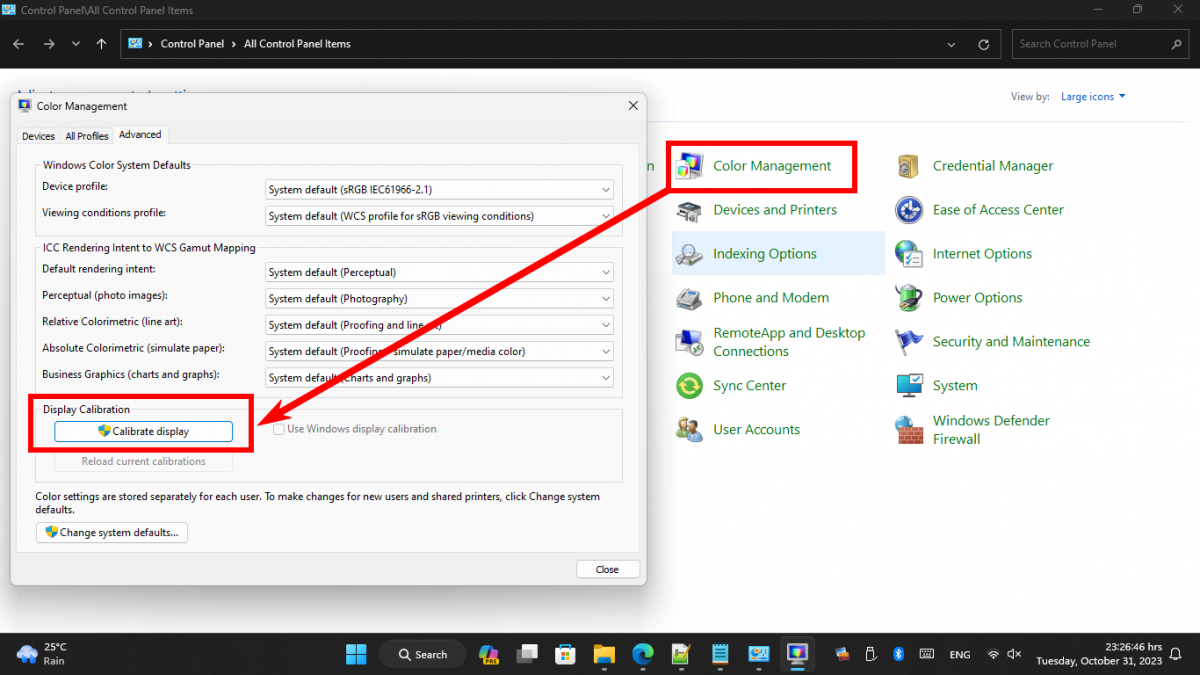Launch Microsoft Edge from the taskbar

642,654
